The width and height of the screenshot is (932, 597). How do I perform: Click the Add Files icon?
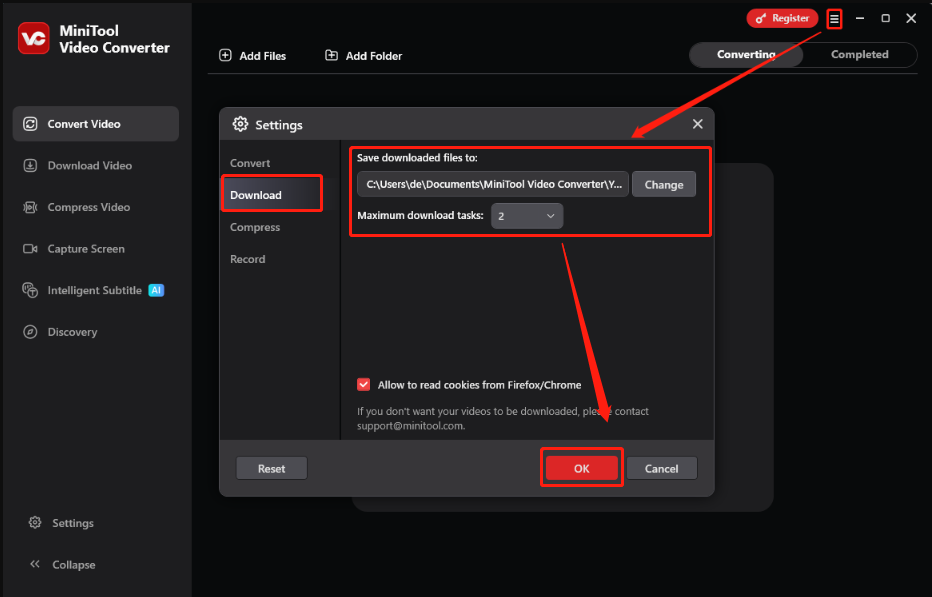[x=225, y=55]
